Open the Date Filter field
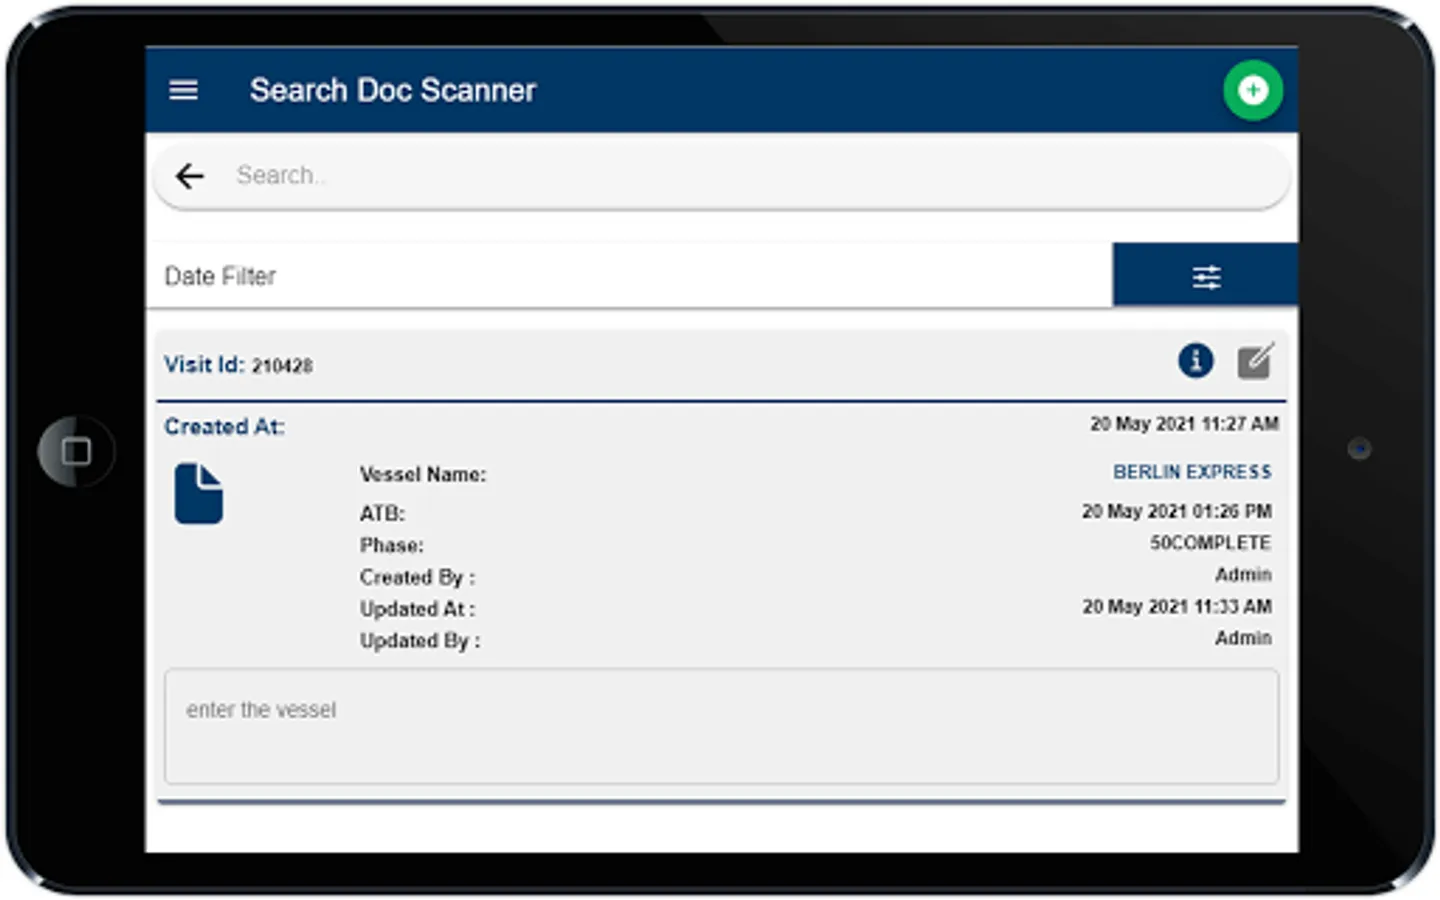 [630, 276]
